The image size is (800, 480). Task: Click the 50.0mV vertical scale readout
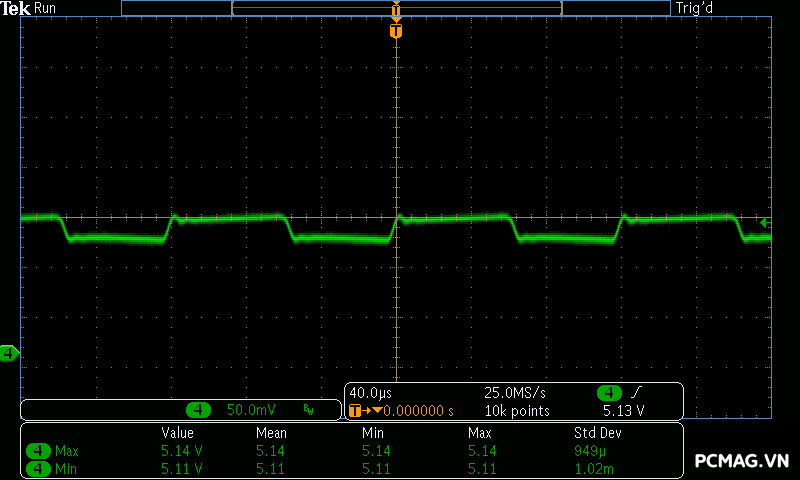[x=251, y=410]
